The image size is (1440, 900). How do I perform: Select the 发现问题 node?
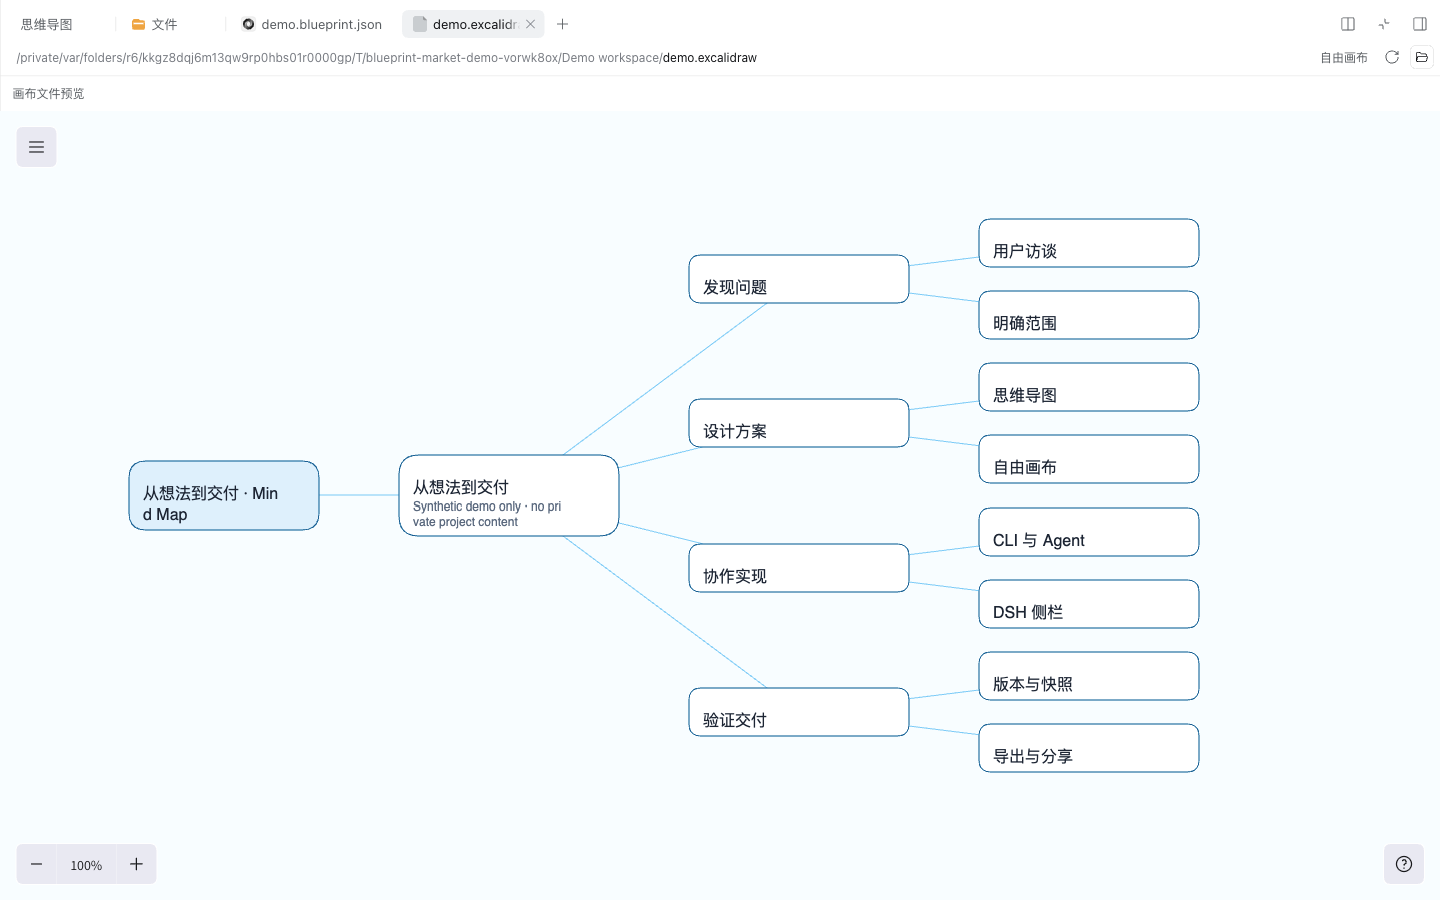pos(799,279)
